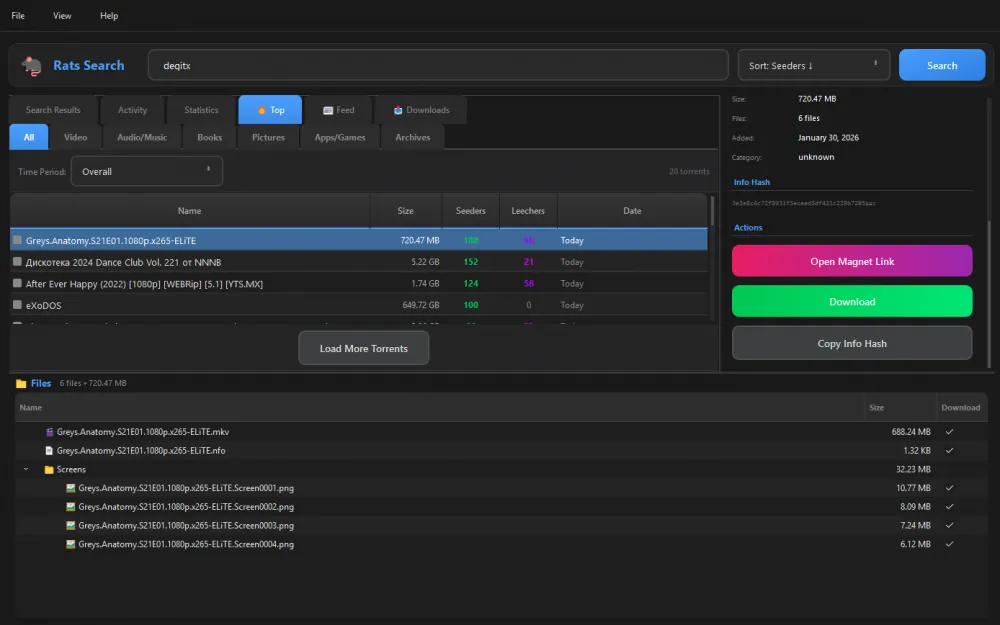Viewport: 1000px width, 625px height.
Task: Click Load More Torrents
Action: pos(363,348)
